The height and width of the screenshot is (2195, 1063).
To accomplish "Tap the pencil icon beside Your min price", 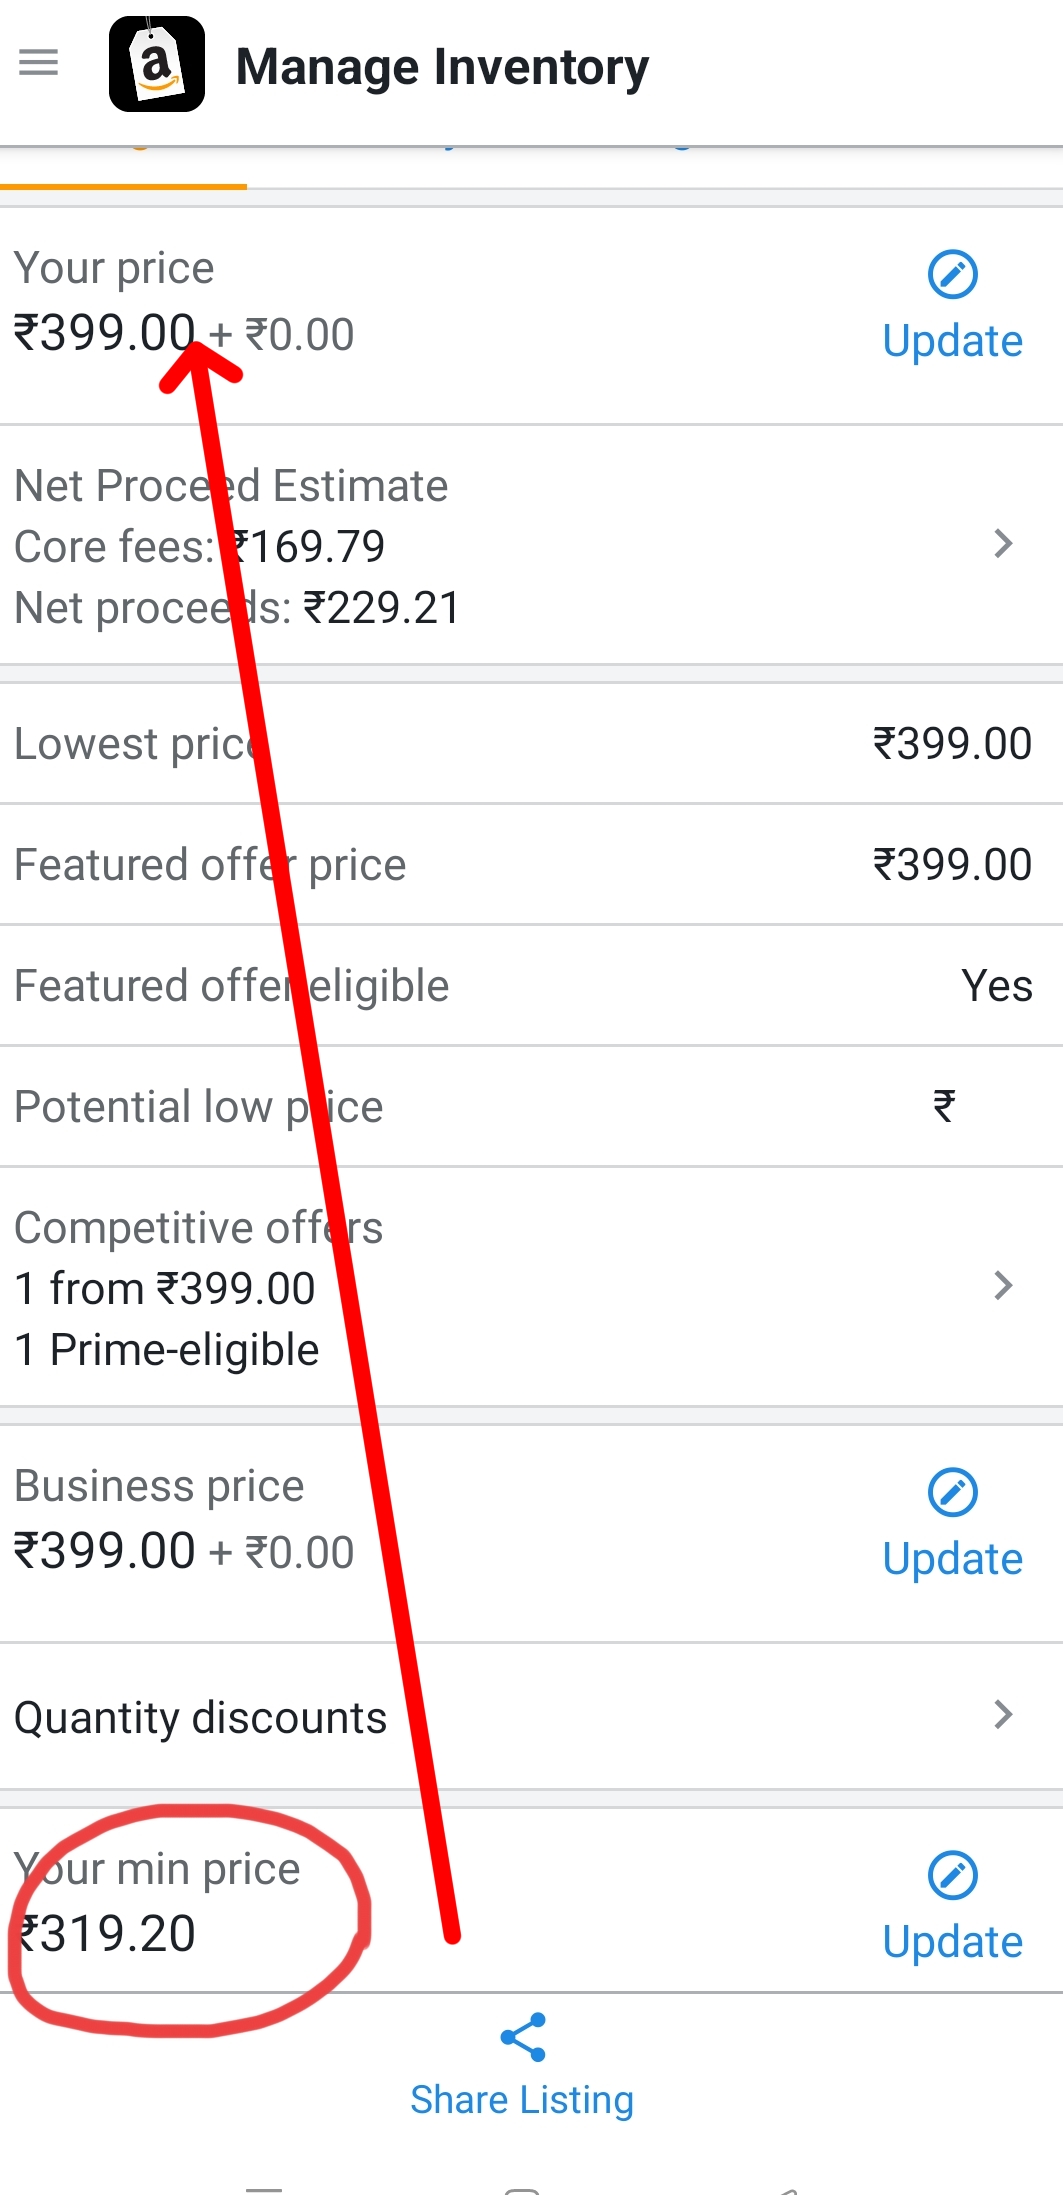I will (952, 1875).
